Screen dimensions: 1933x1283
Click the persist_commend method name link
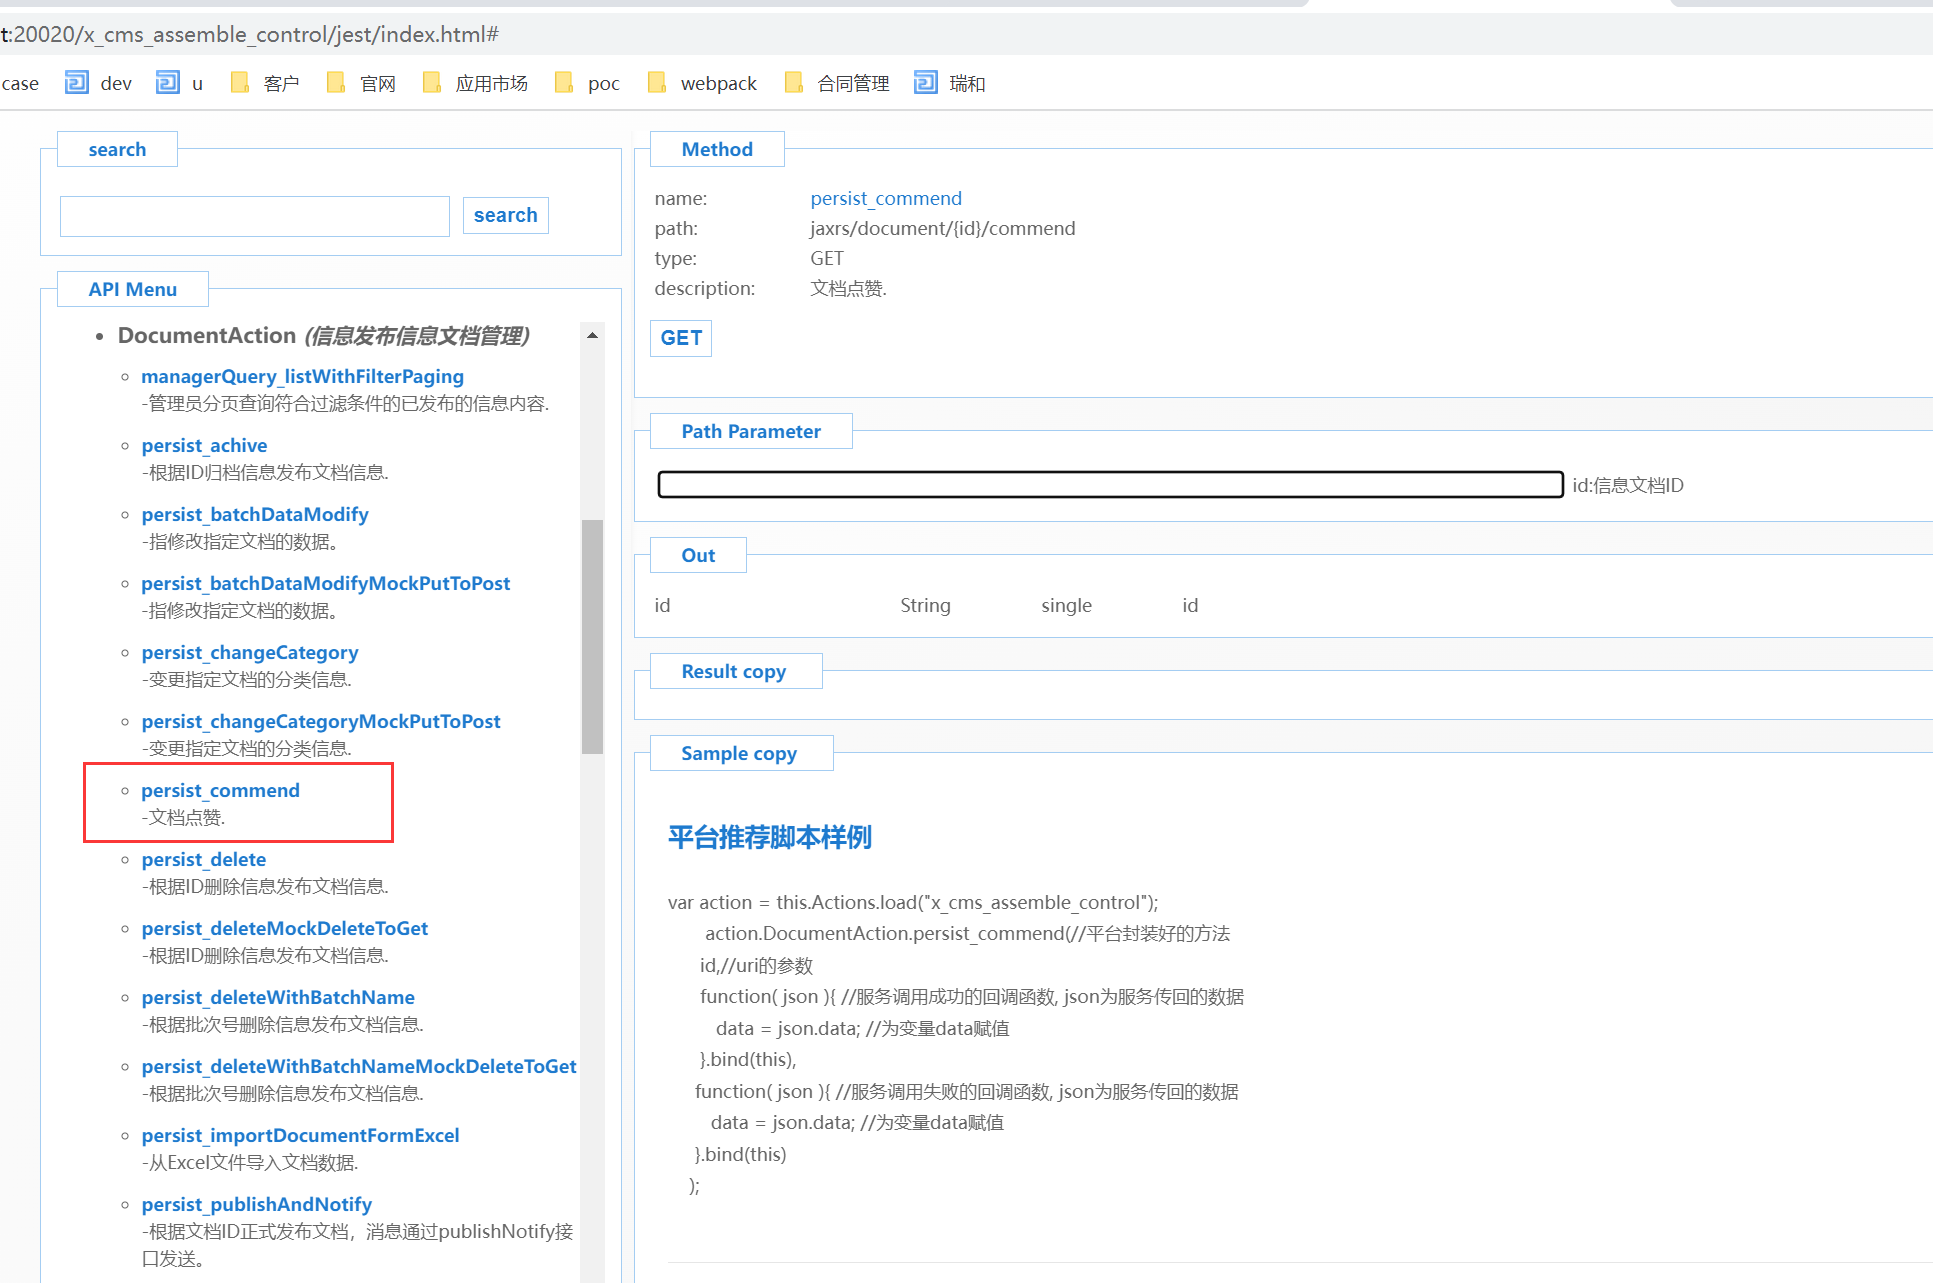[x=885, y=198]
